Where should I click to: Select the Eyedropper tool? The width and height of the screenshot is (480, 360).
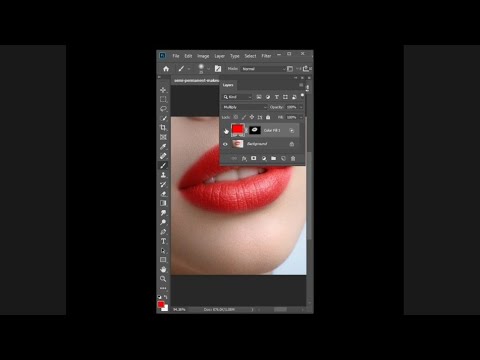tap(163, 146)
